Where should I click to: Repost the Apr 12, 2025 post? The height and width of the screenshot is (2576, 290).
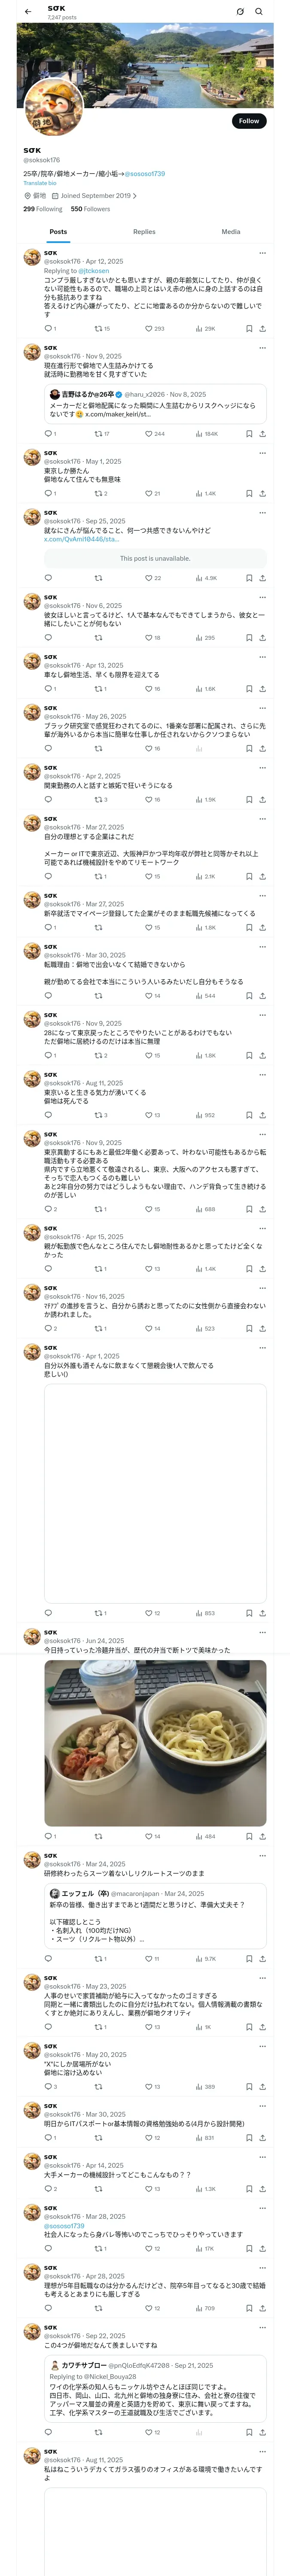(x=98, y=328)
